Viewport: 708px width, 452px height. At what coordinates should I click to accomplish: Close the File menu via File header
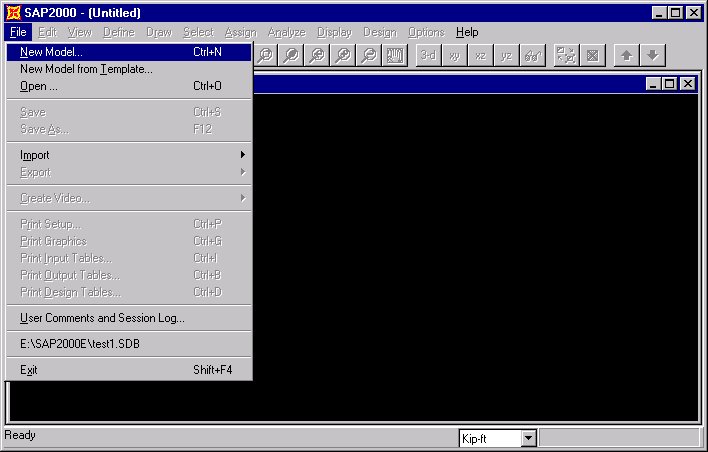pos(18,32)
